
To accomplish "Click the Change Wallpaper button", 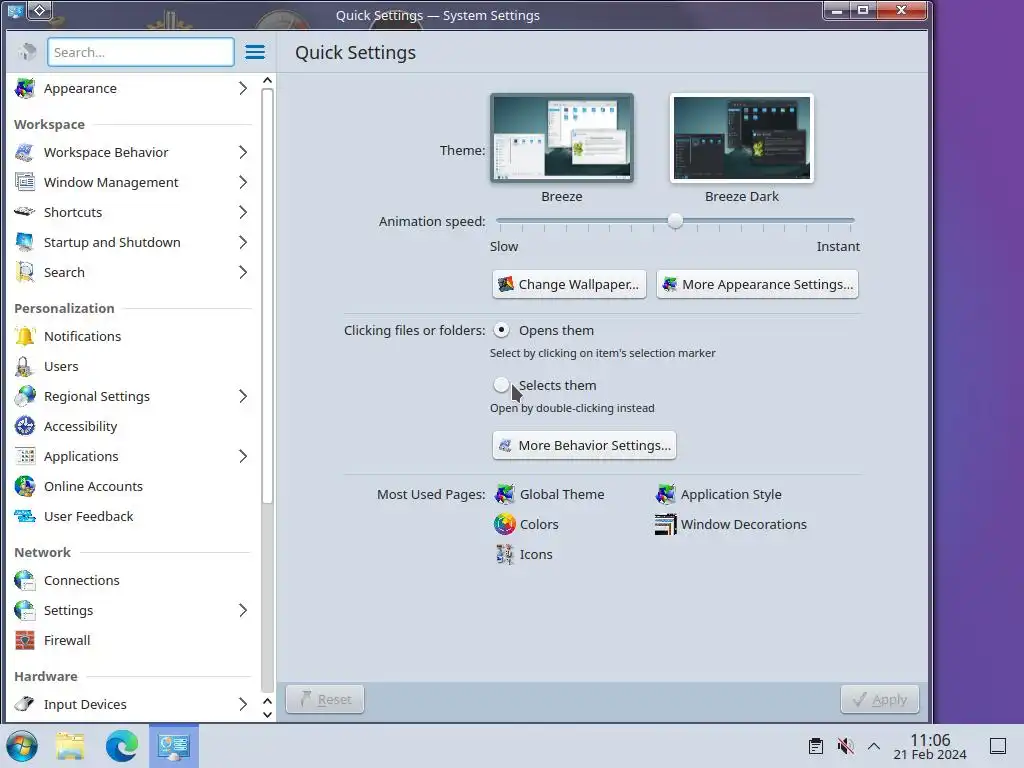I will [569, 284].
